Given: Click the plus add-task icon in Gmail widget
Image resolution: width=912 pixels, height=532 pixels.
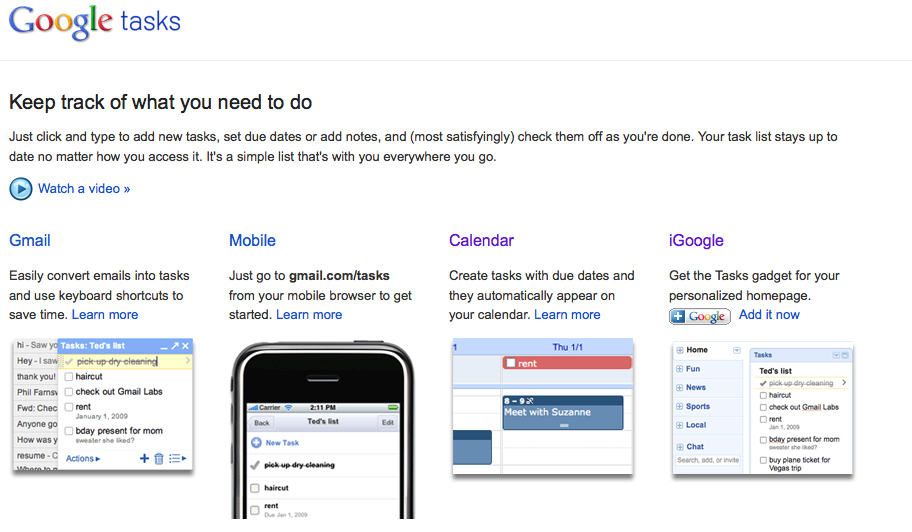Looking at the screenshot, I should coord(144,458).
